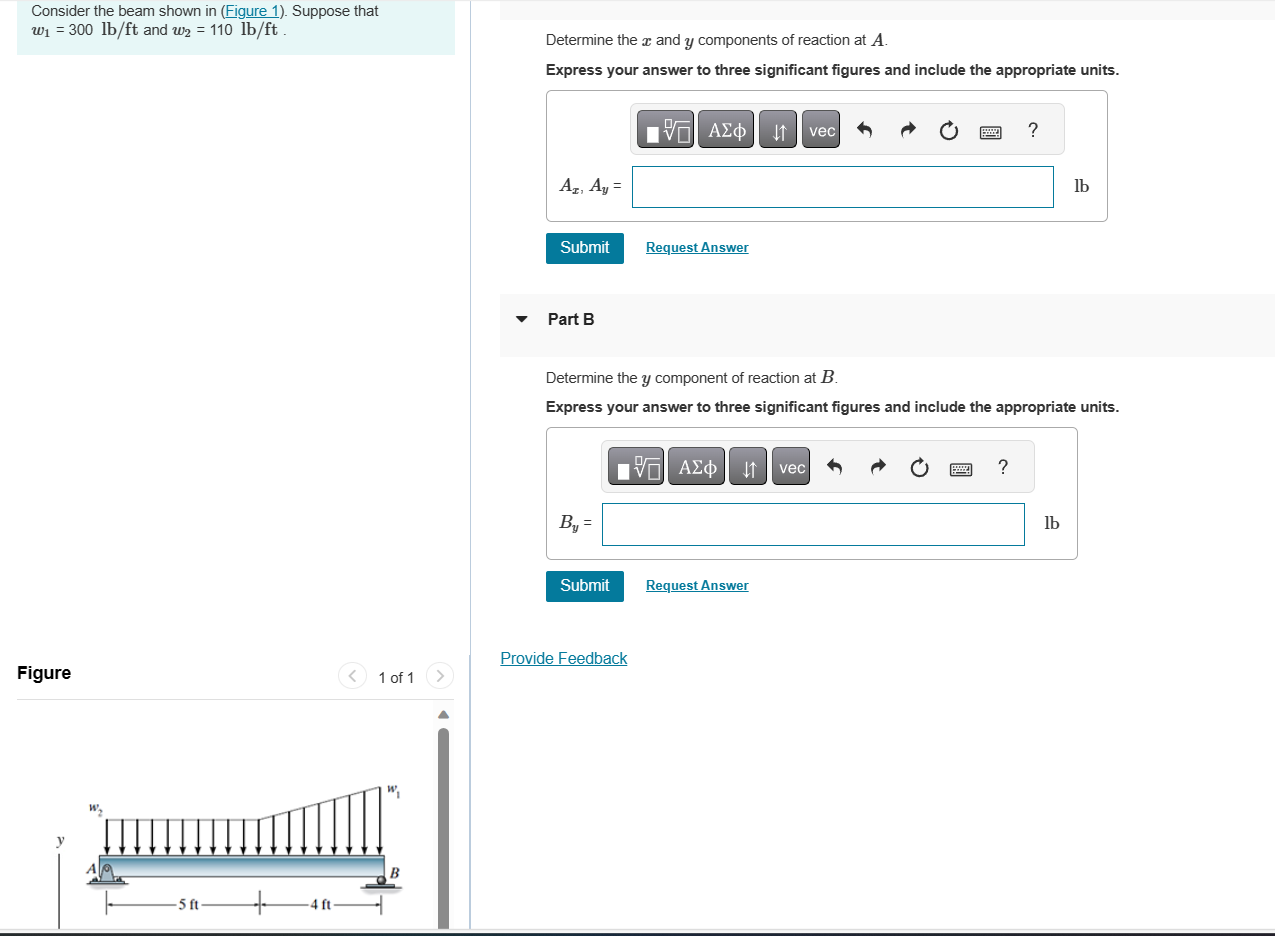Click Request Answer for Part B
Screen dimensions: 1275x936
tap(696, 585)
